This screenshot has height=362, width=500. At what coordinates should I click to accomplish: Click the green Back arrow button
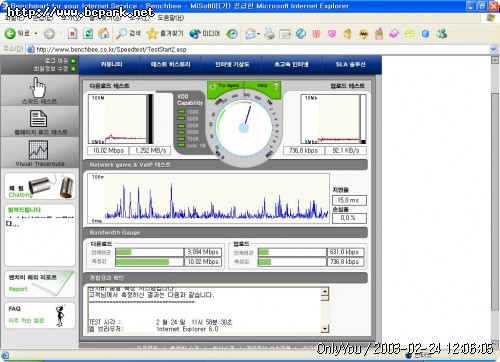coord(10,33)
